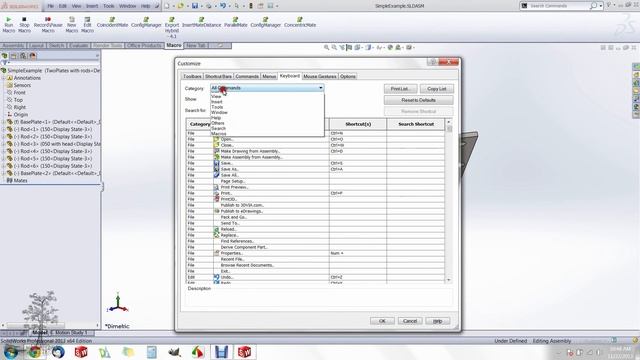Open the Commands tab
The image size is (640, 360).
click(x=247, y=76)
